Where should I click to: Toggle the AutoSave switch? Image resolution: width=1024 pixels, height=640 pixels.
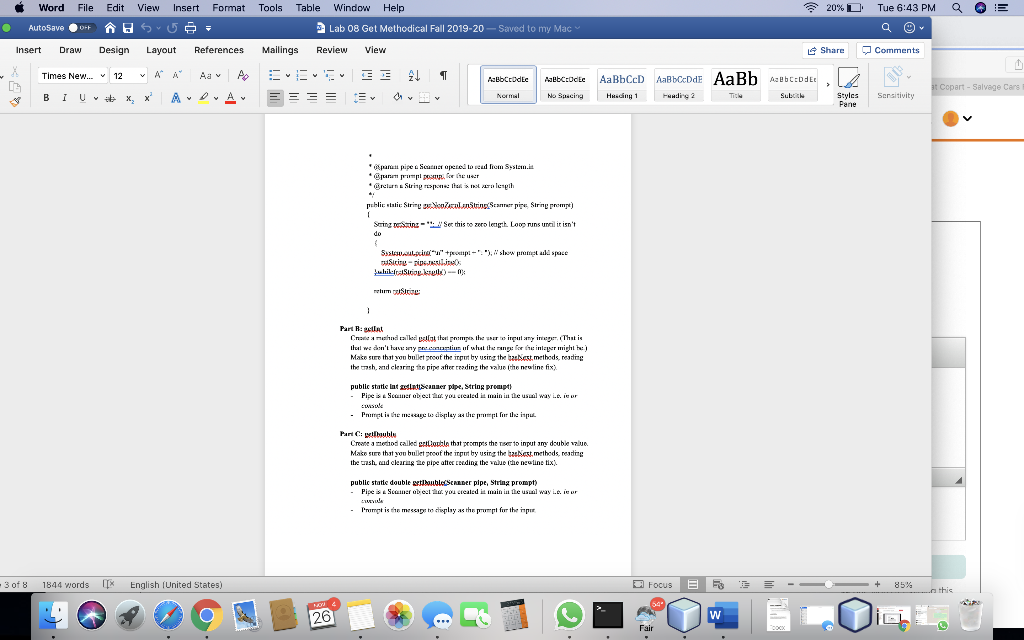(x=82, y=28)
